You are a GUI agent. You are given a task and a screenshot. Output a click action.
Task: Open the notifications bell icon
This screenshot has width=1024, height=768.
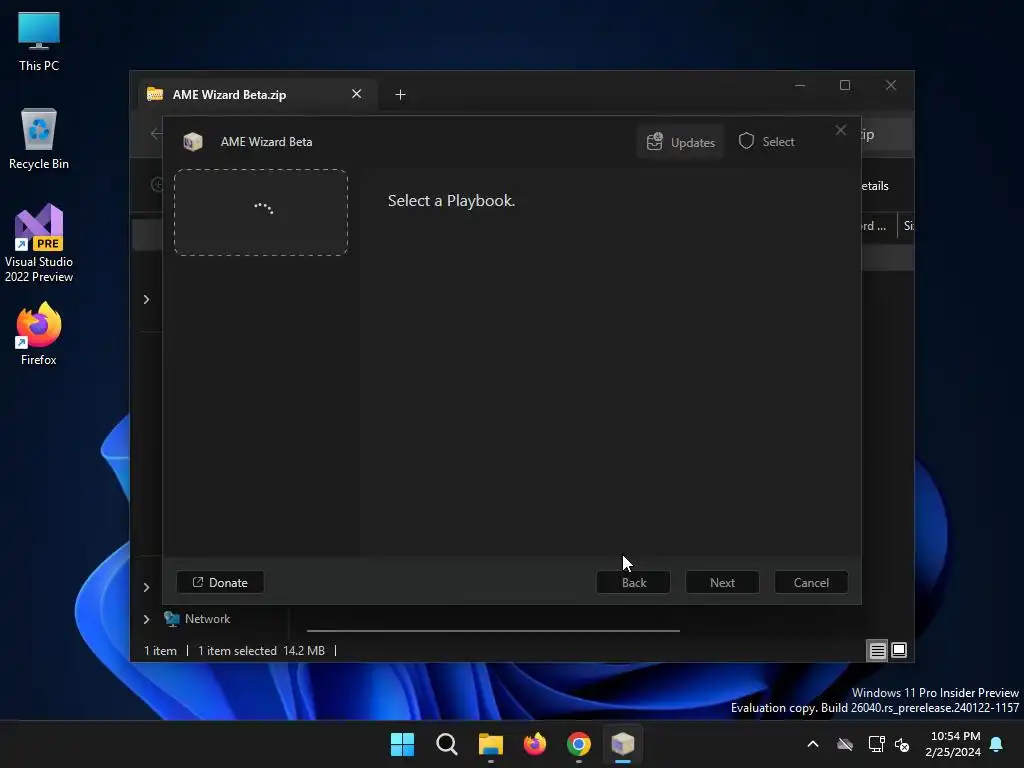click(x=997, y=744)
